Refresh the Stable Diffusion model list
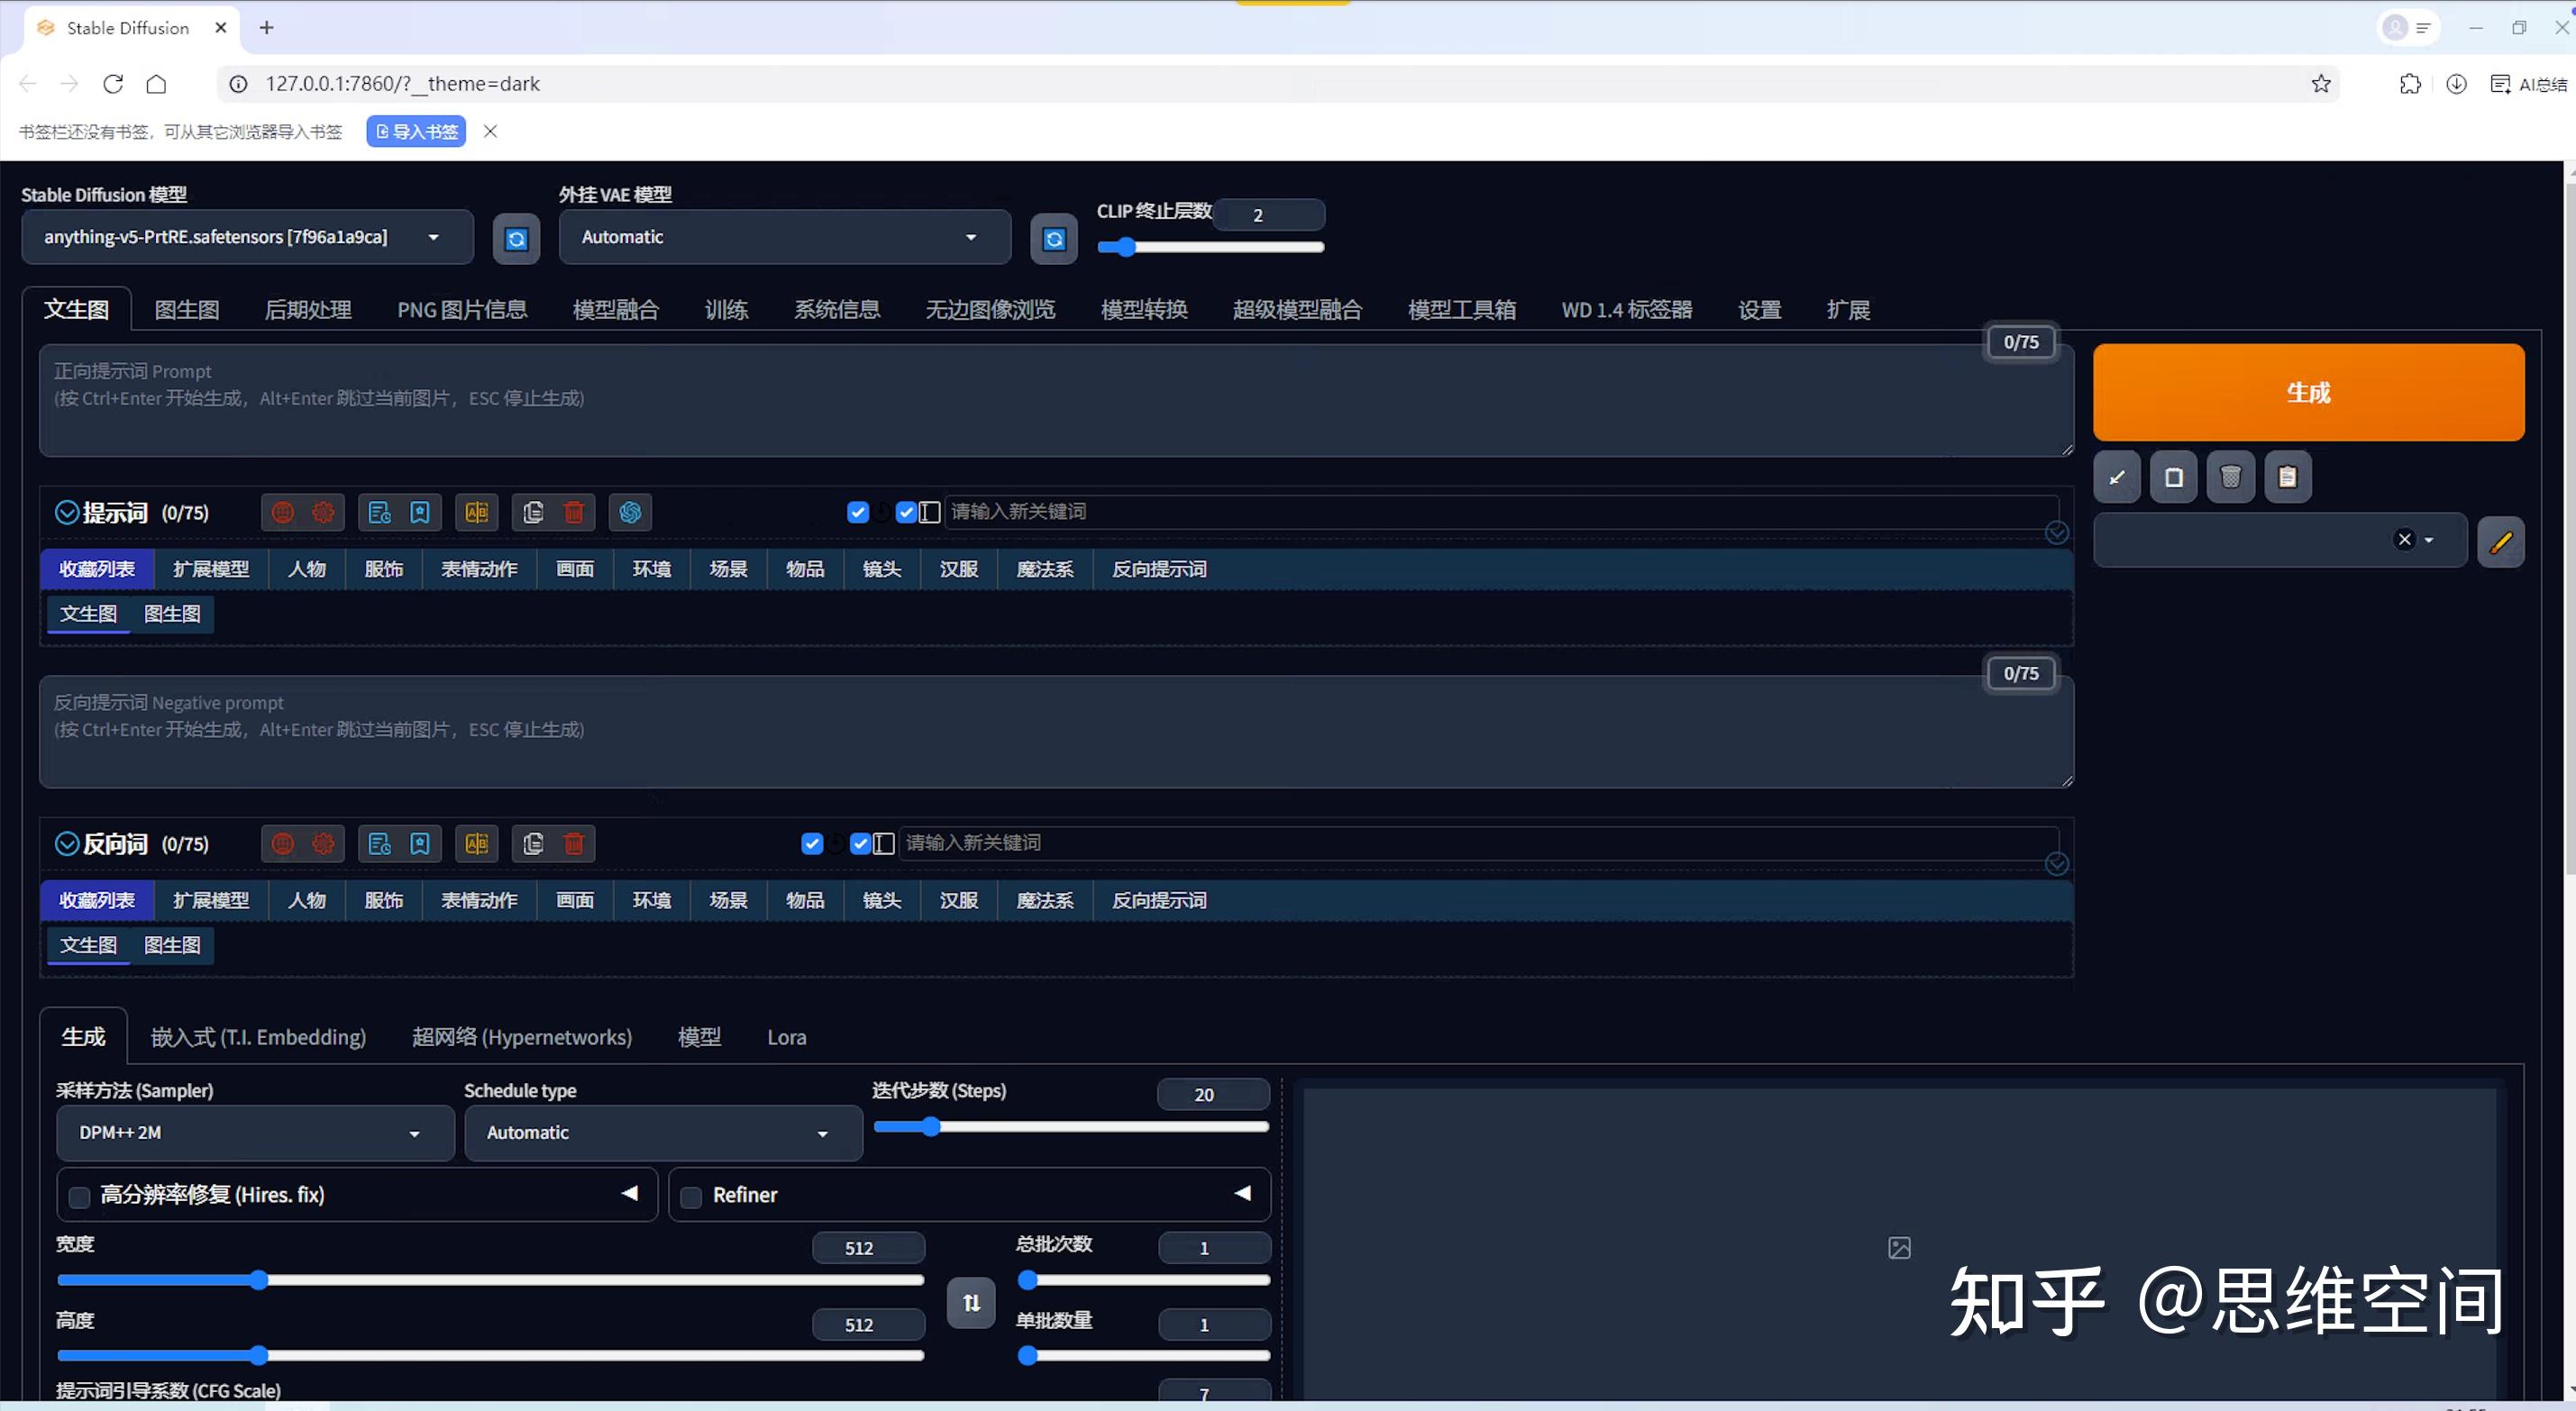The height and width of the screenshot is (1411, 2576). coord(516,238)
